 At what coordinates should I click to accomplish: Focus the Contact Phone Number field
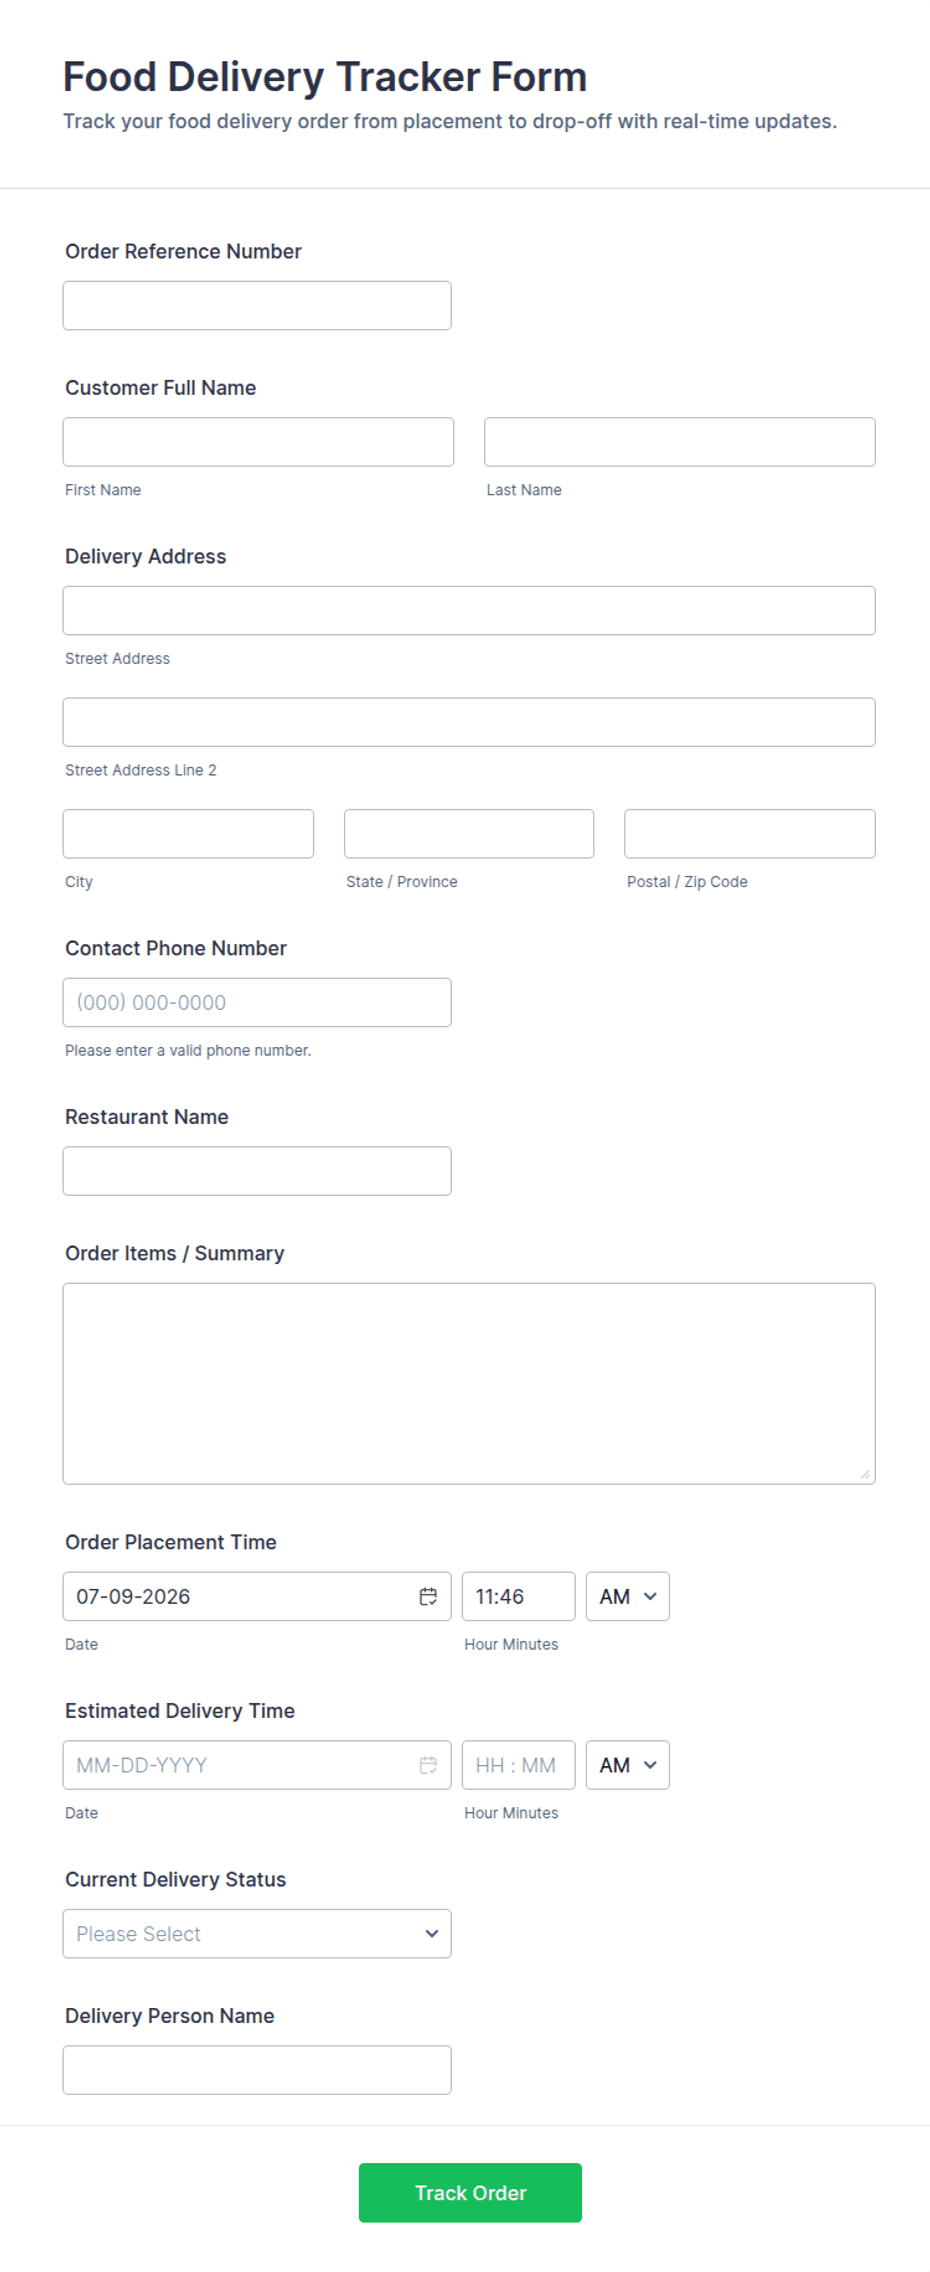point(257,1002)
